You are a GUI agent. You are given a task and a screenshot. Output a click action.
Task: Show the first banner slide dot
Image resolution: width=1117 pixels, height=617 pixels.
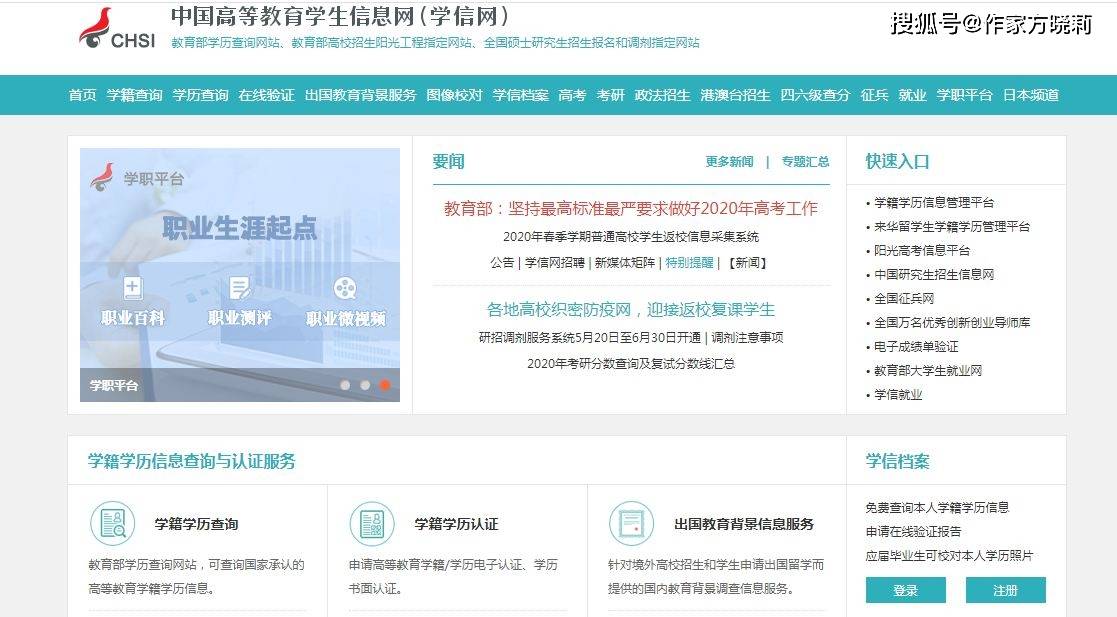(346, 385)
